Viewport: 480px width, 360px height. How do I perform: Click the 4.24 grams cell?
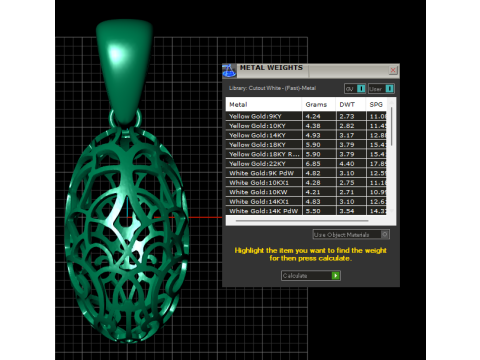point(319,116)
